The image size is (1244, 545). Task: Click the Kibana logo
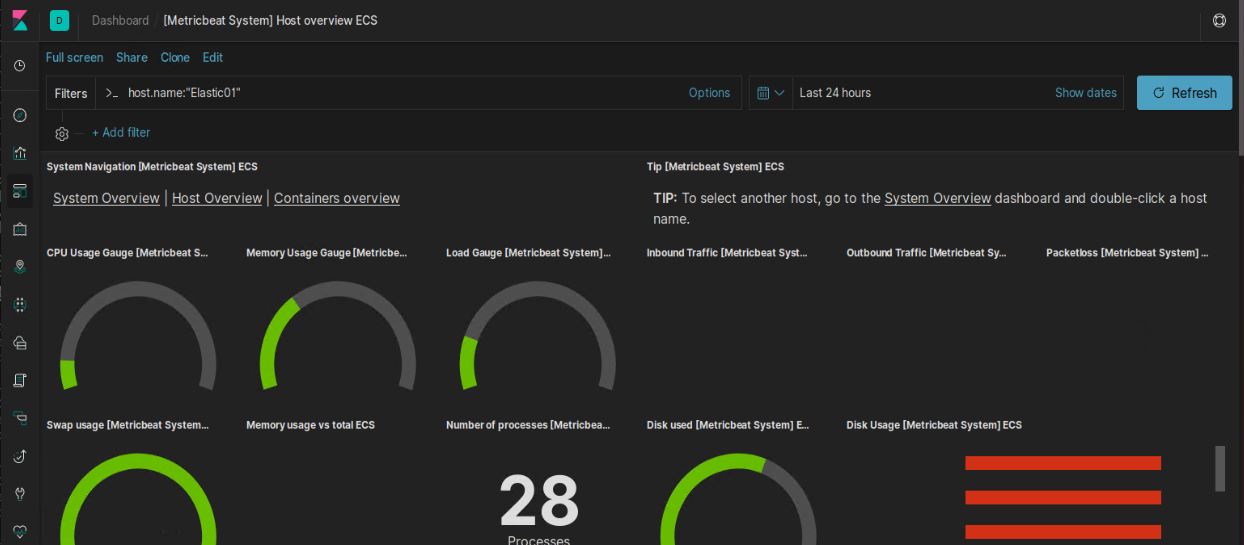[20, 20]
